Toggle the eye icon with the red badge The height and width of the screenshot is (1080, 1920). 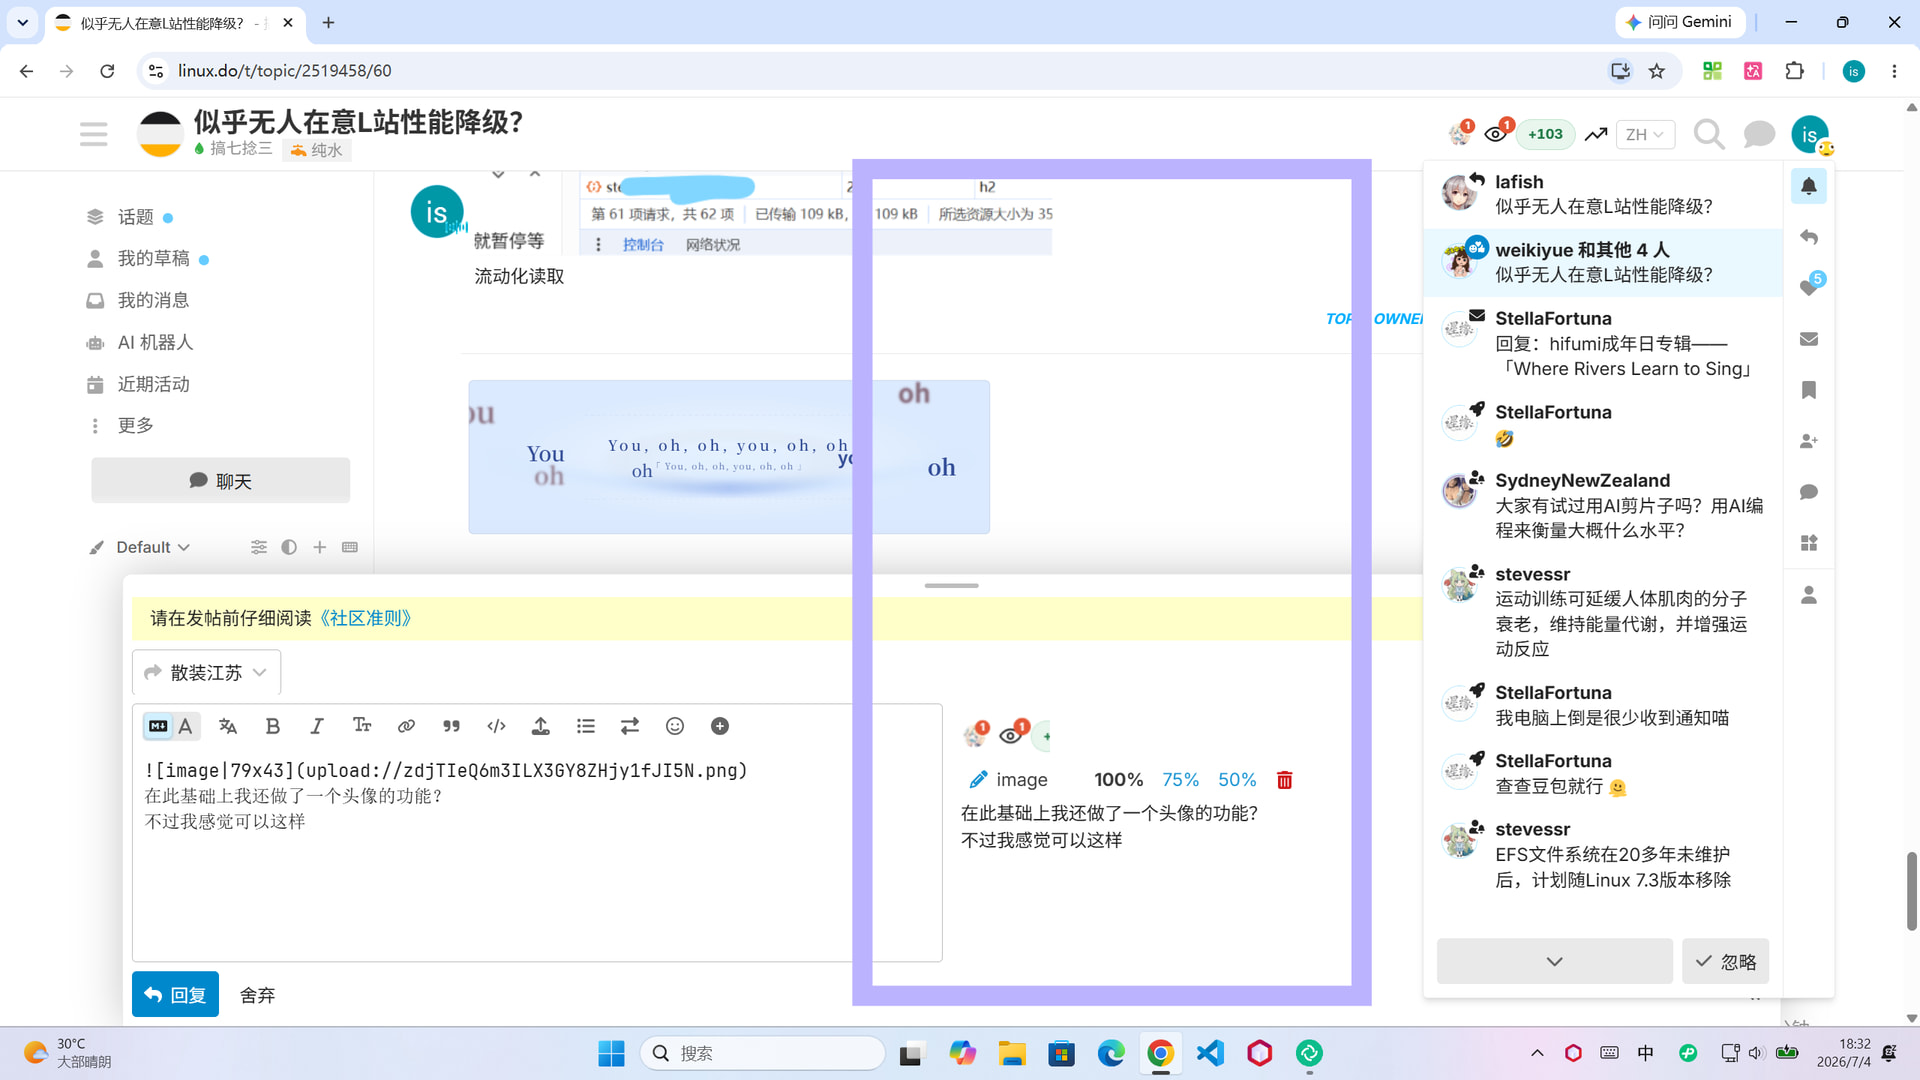pos(1497,133)
